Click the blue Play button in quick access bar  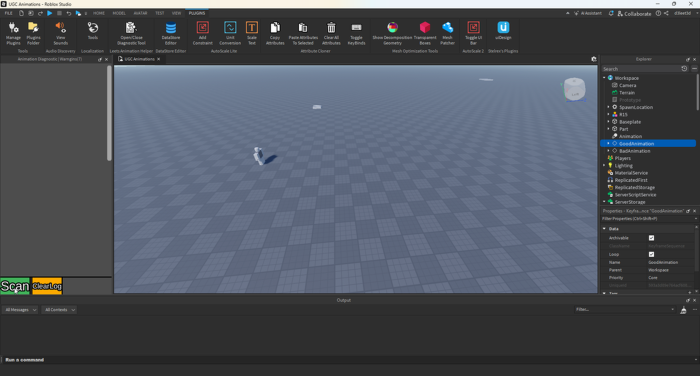[x=50, y=13]
